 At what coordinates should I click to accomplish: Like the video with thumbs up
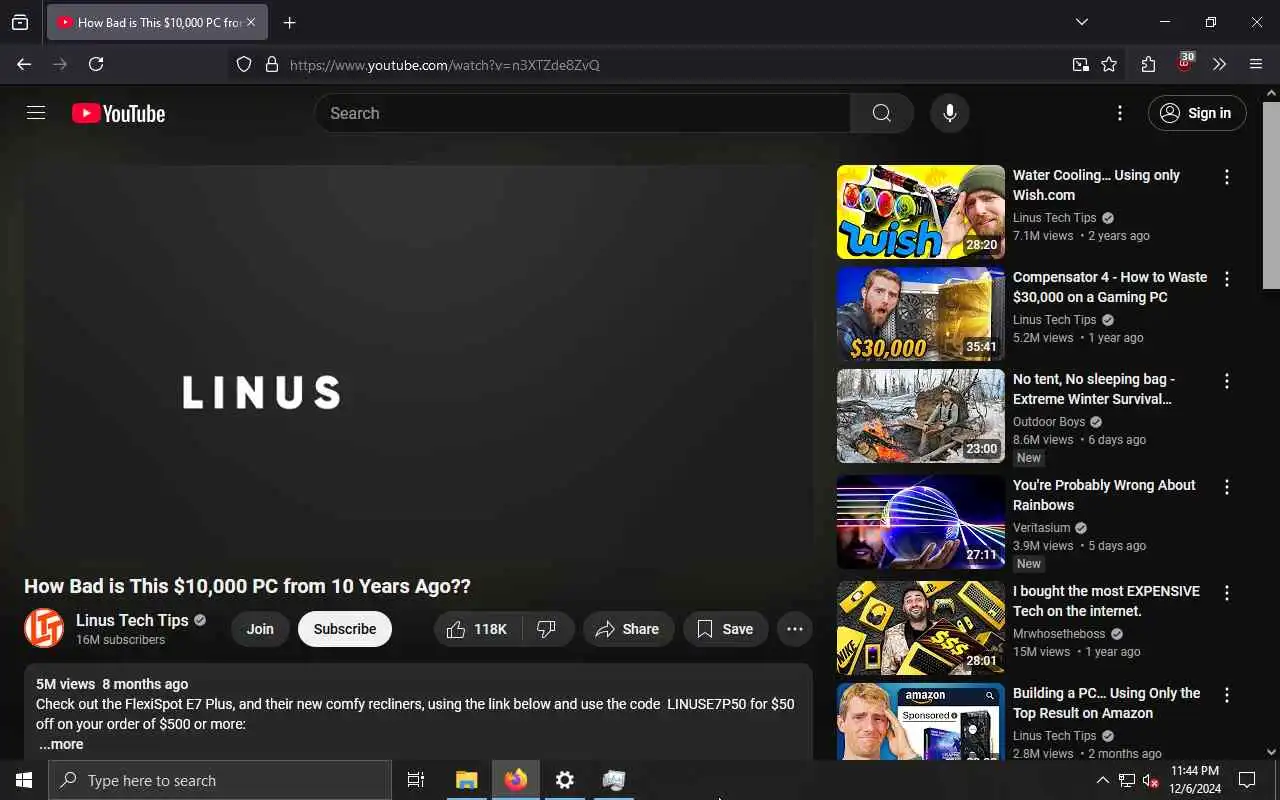pos(478,629)
